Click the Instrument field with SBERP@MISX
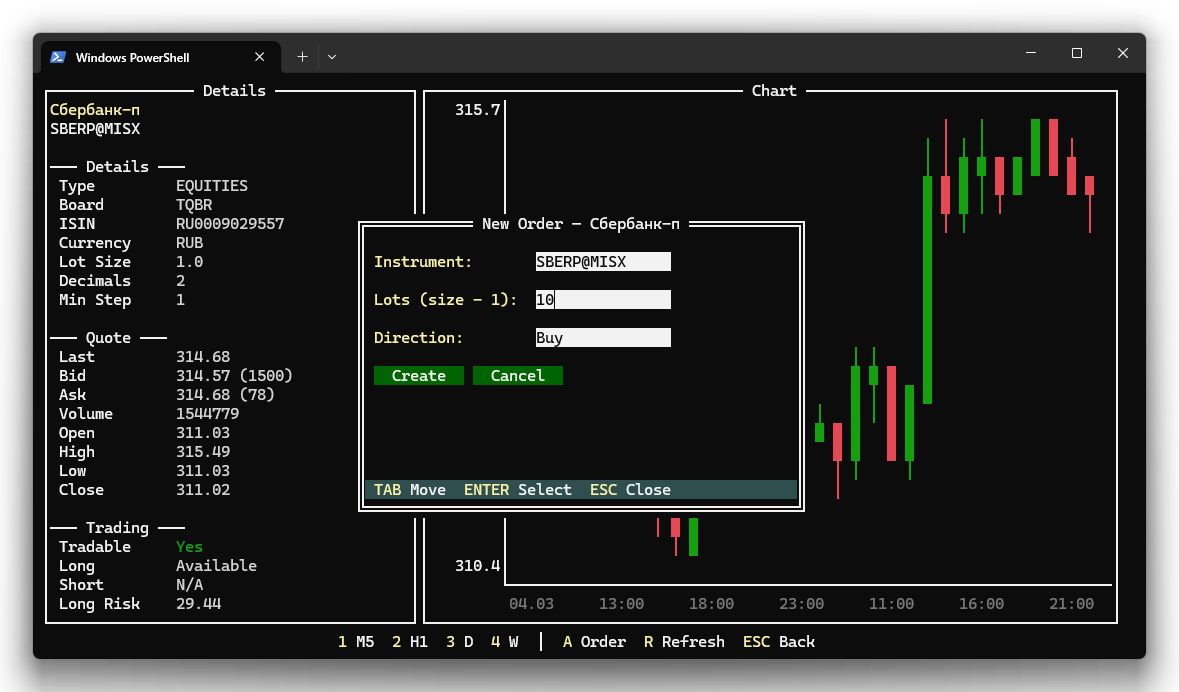The height and width of the screenshot is (692, 1179). (x=603, y=262)
